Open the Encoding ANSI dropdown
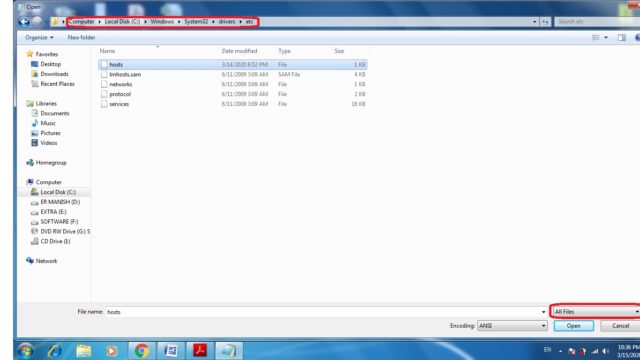The image size is (640, 360). click(x=512, y=326)
